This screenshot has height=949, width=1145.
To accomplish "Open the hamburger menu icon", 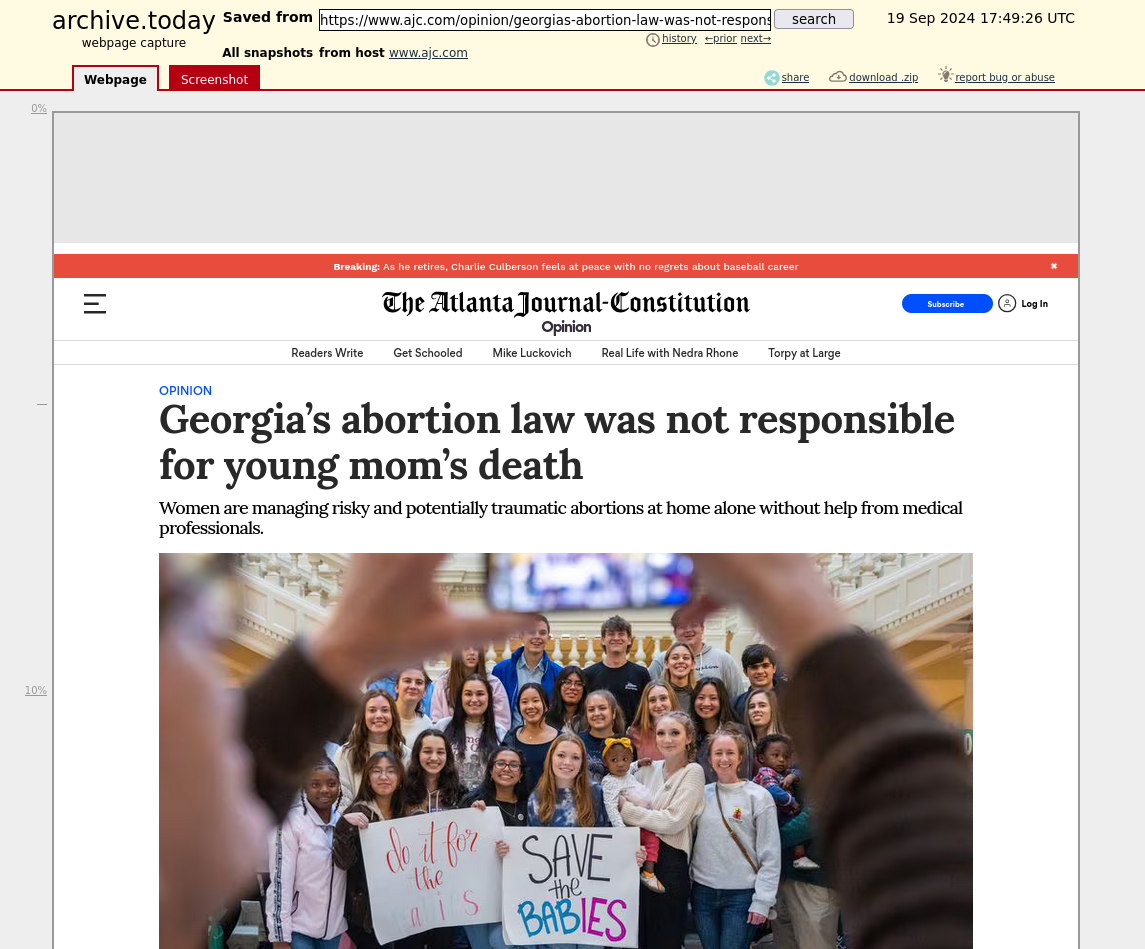I will [95, 304].
